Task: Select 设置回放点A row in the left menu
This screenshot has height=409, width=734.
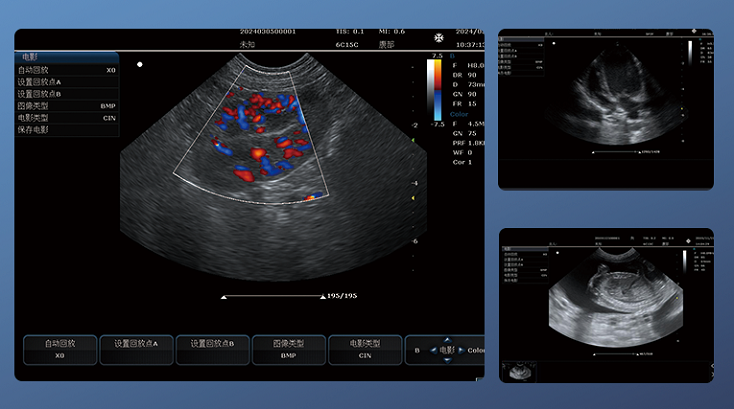Action: point(66,82)
